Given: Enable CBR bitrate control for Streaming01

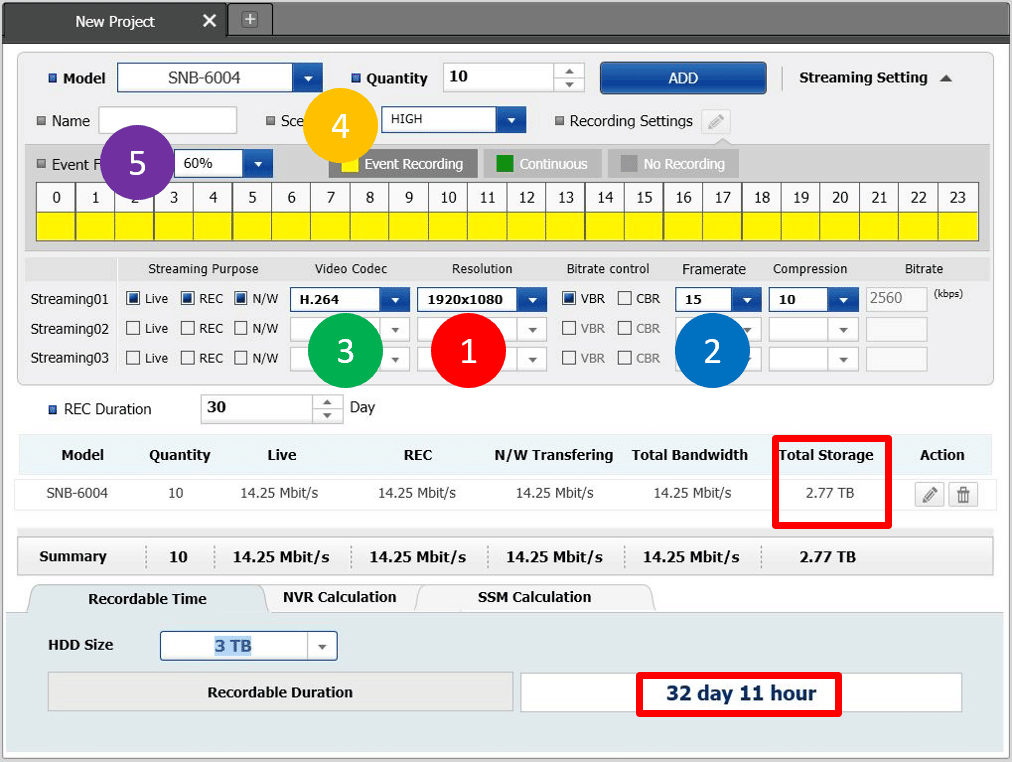Looking at the screenshot, I should click(x=625, y=298).
